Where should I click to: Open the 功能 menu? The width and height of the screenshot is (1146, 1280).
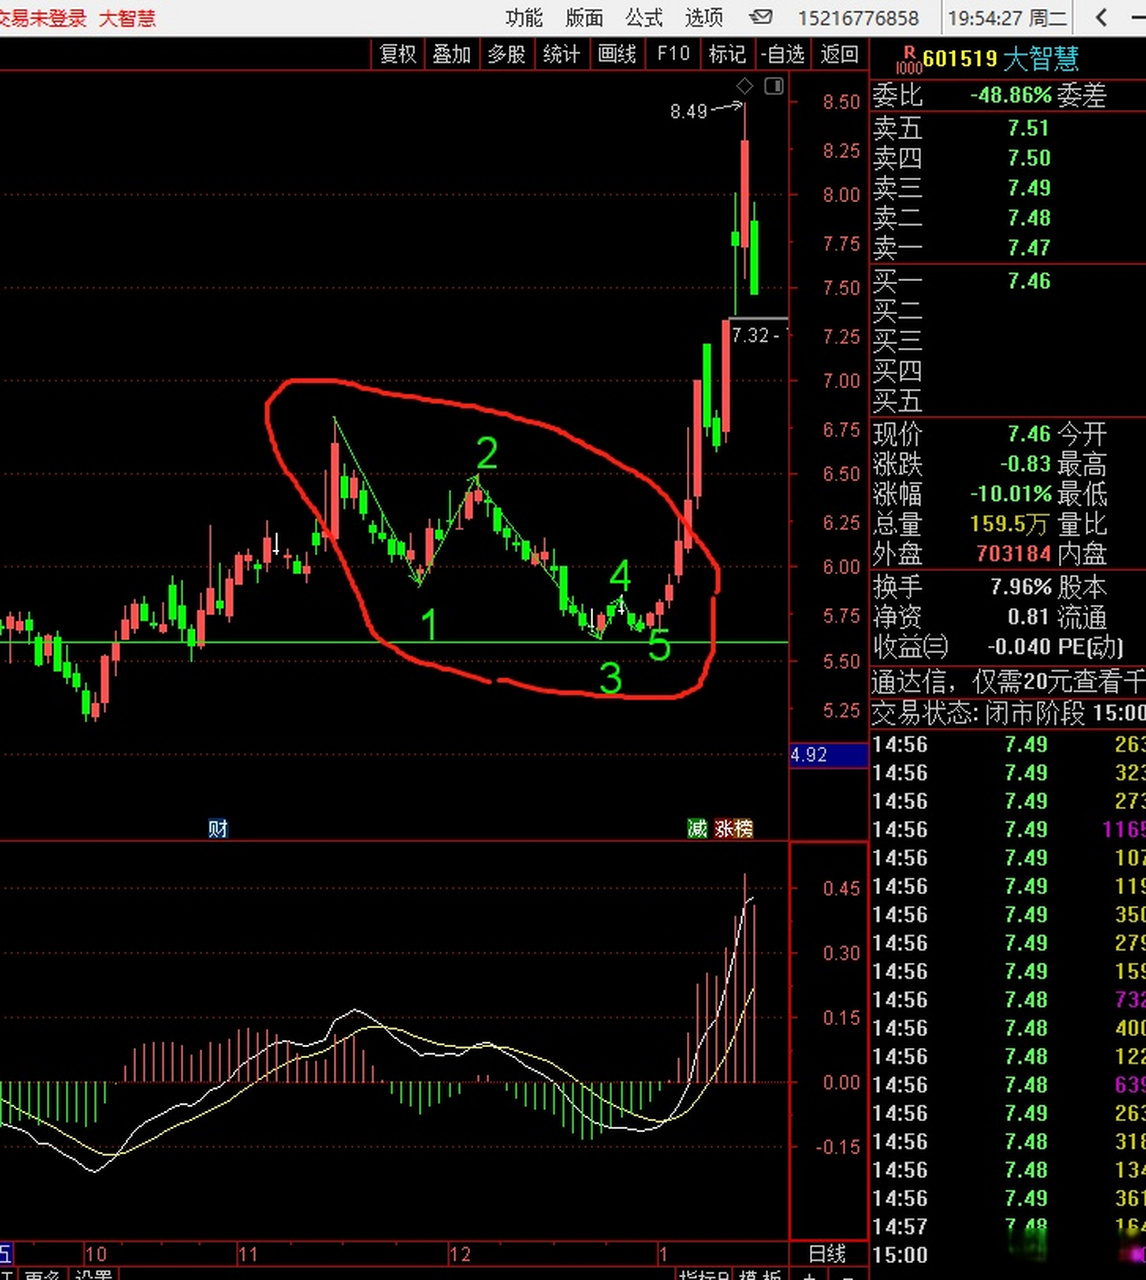(524, 17)
